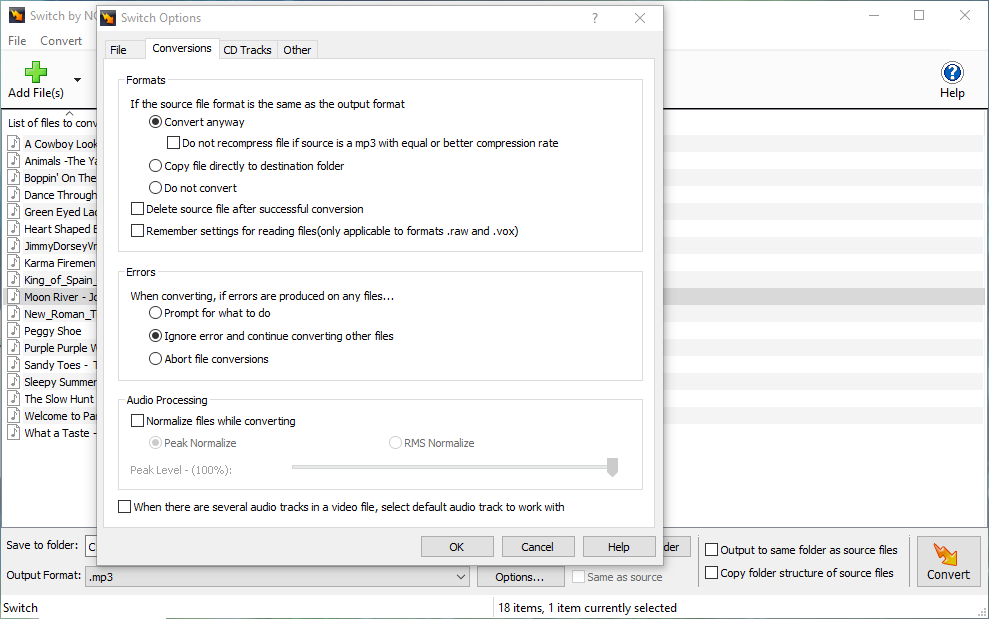The height and width of the screenshot is (619, 989).
Task: Click the note icon next to Moon River
Action: tap(14, 296)
